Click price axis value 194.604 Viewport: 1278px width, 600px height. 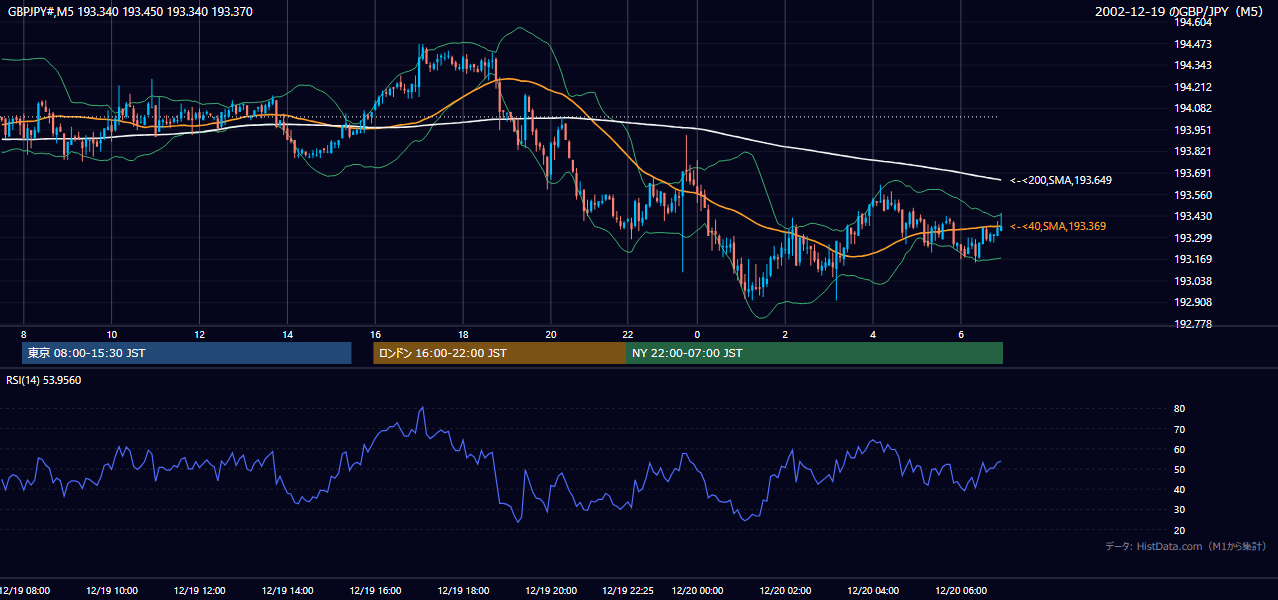click(1193, 22)
